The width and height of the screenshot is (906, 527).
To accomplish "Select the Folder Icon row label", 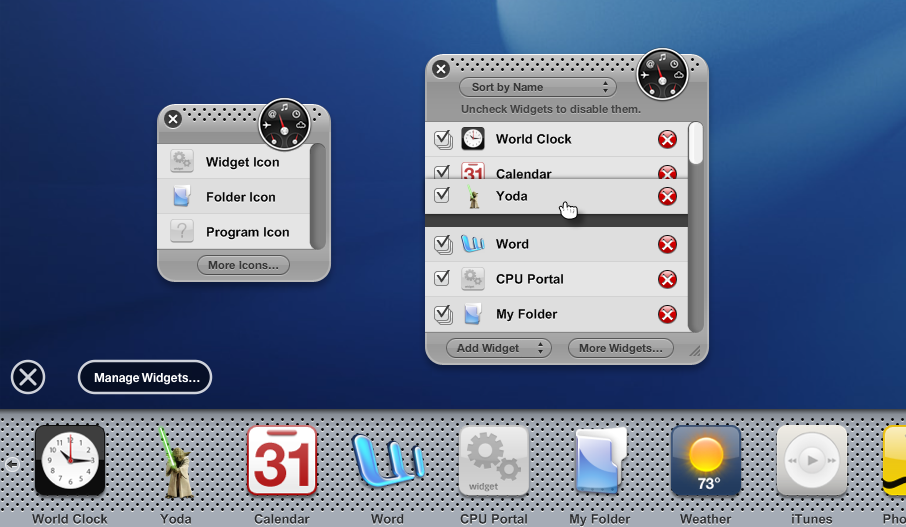I will tap(241, 197).
